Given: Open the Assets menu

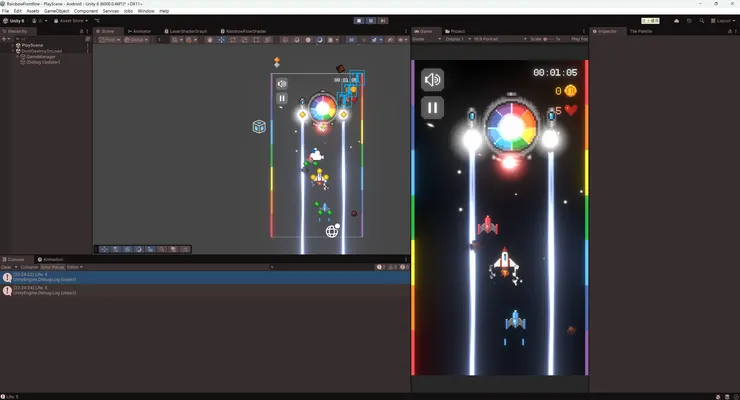Looking at the screenshot, I should [33, 11].
